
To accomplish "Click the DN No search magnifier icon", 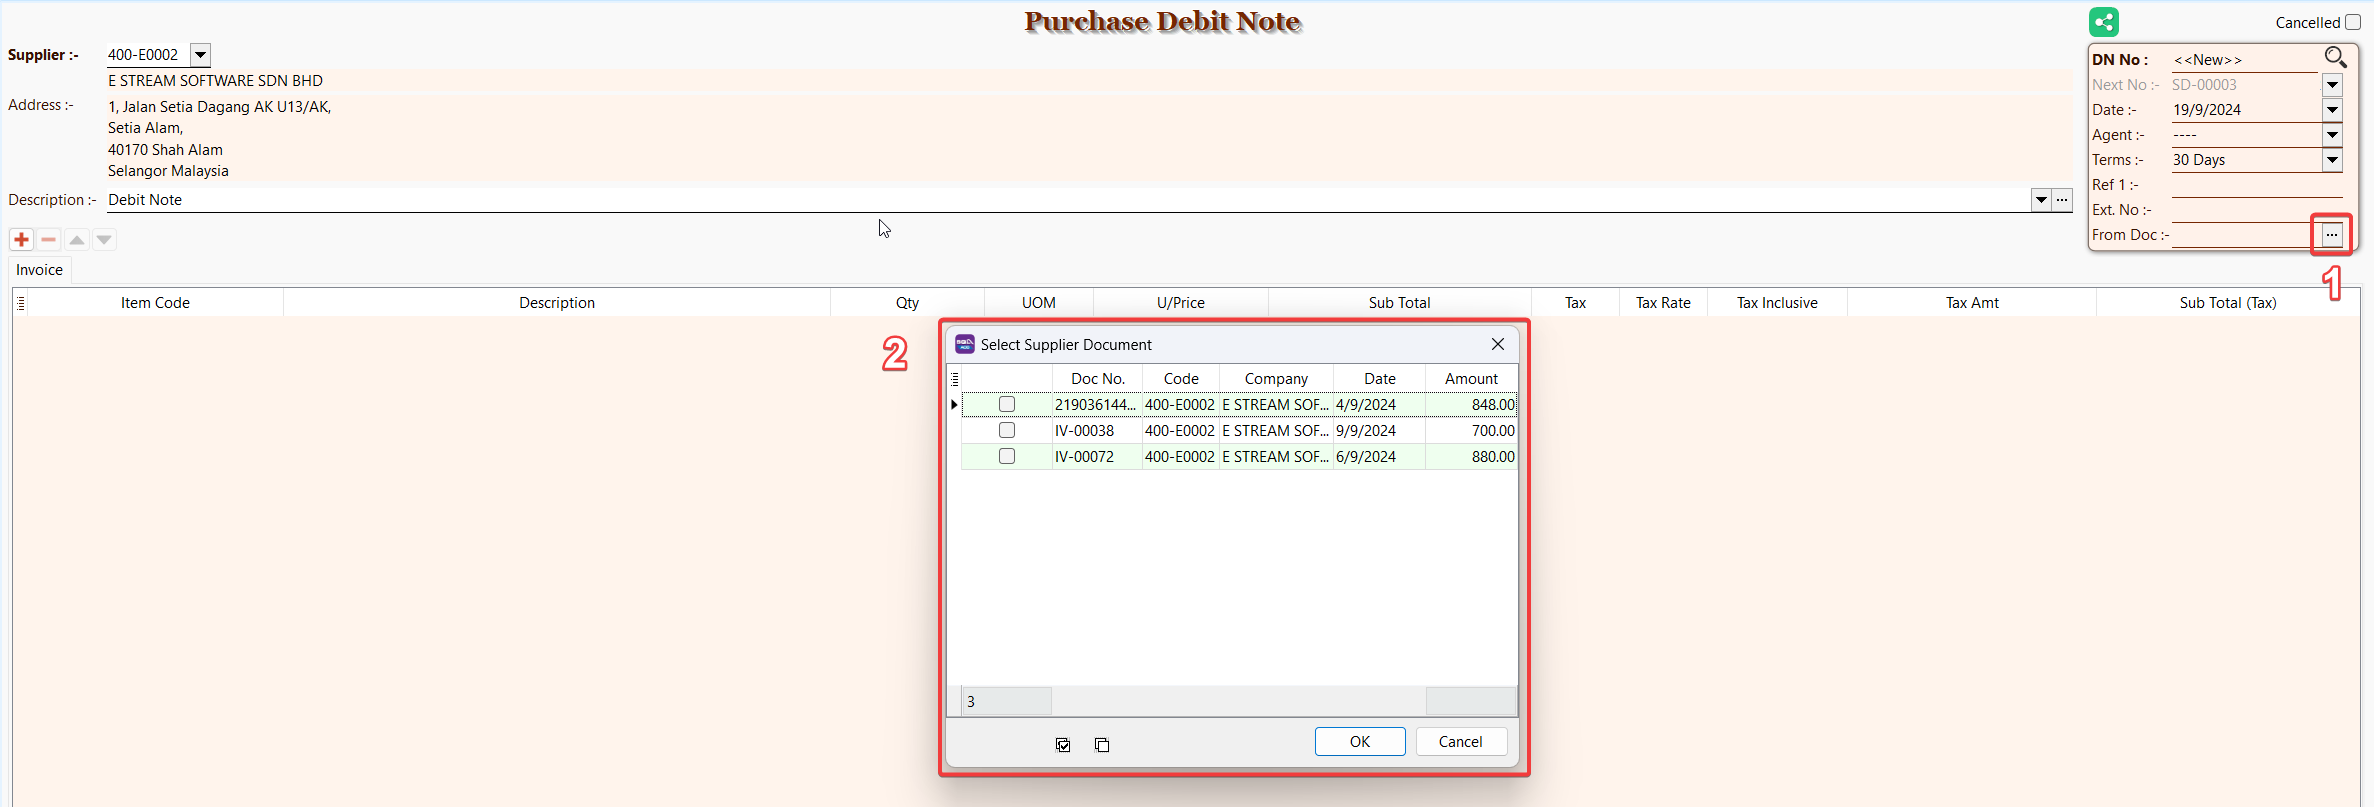I will click(2335, 58).
